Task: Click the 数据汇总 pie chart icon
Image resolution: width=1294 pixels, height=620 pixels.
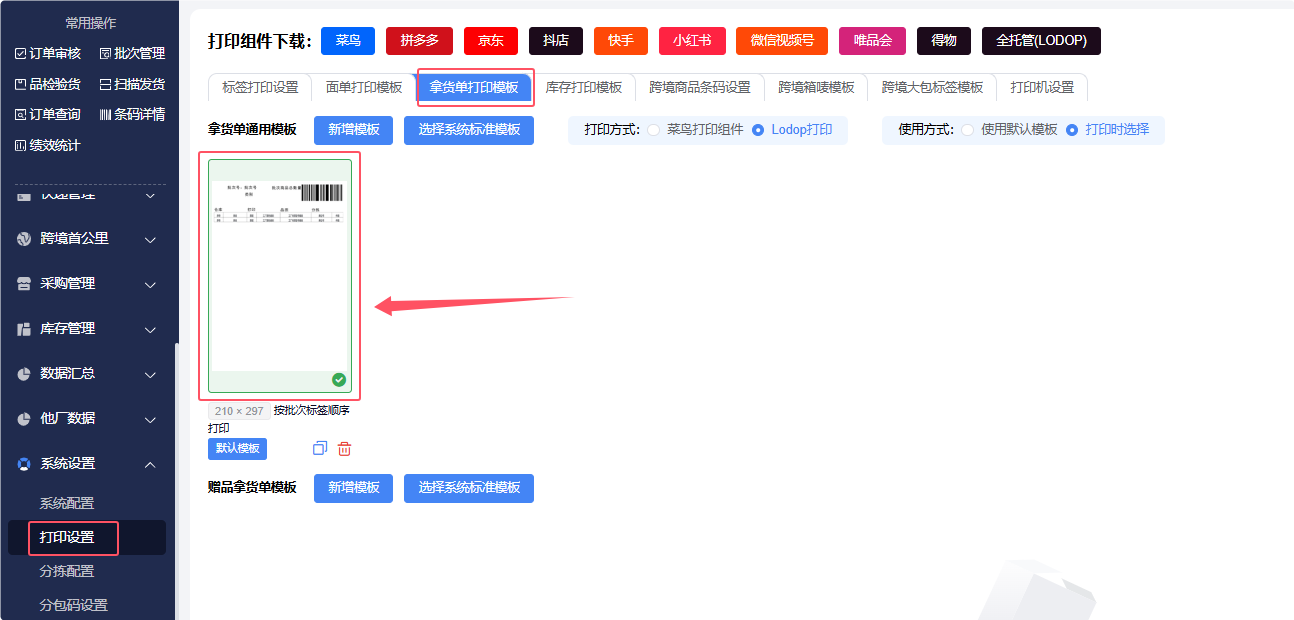Action: (24, 374)
